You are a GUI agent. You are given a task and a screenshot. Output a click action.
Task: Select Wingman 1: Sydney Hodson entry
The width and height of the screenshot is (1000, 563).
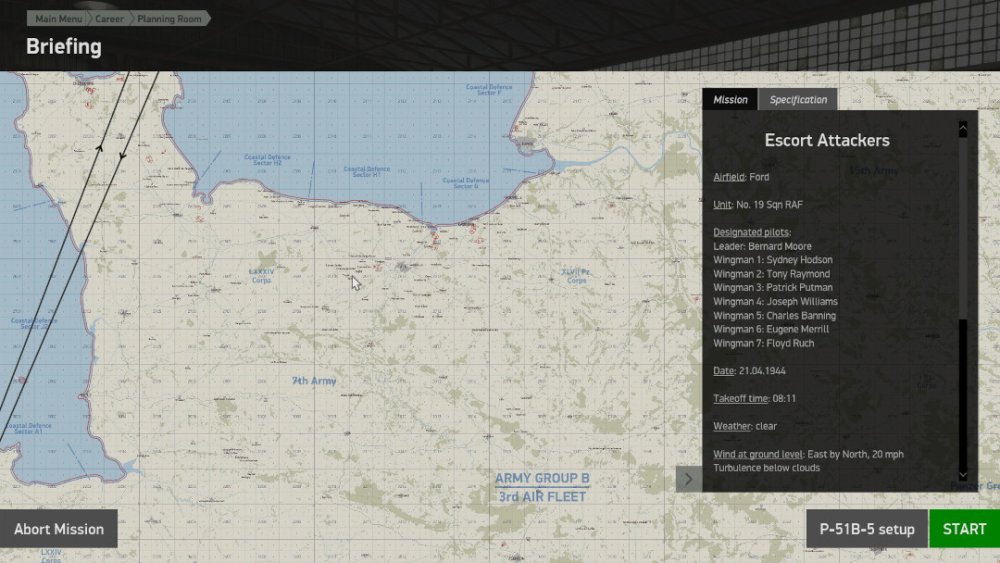coord(772,260)
